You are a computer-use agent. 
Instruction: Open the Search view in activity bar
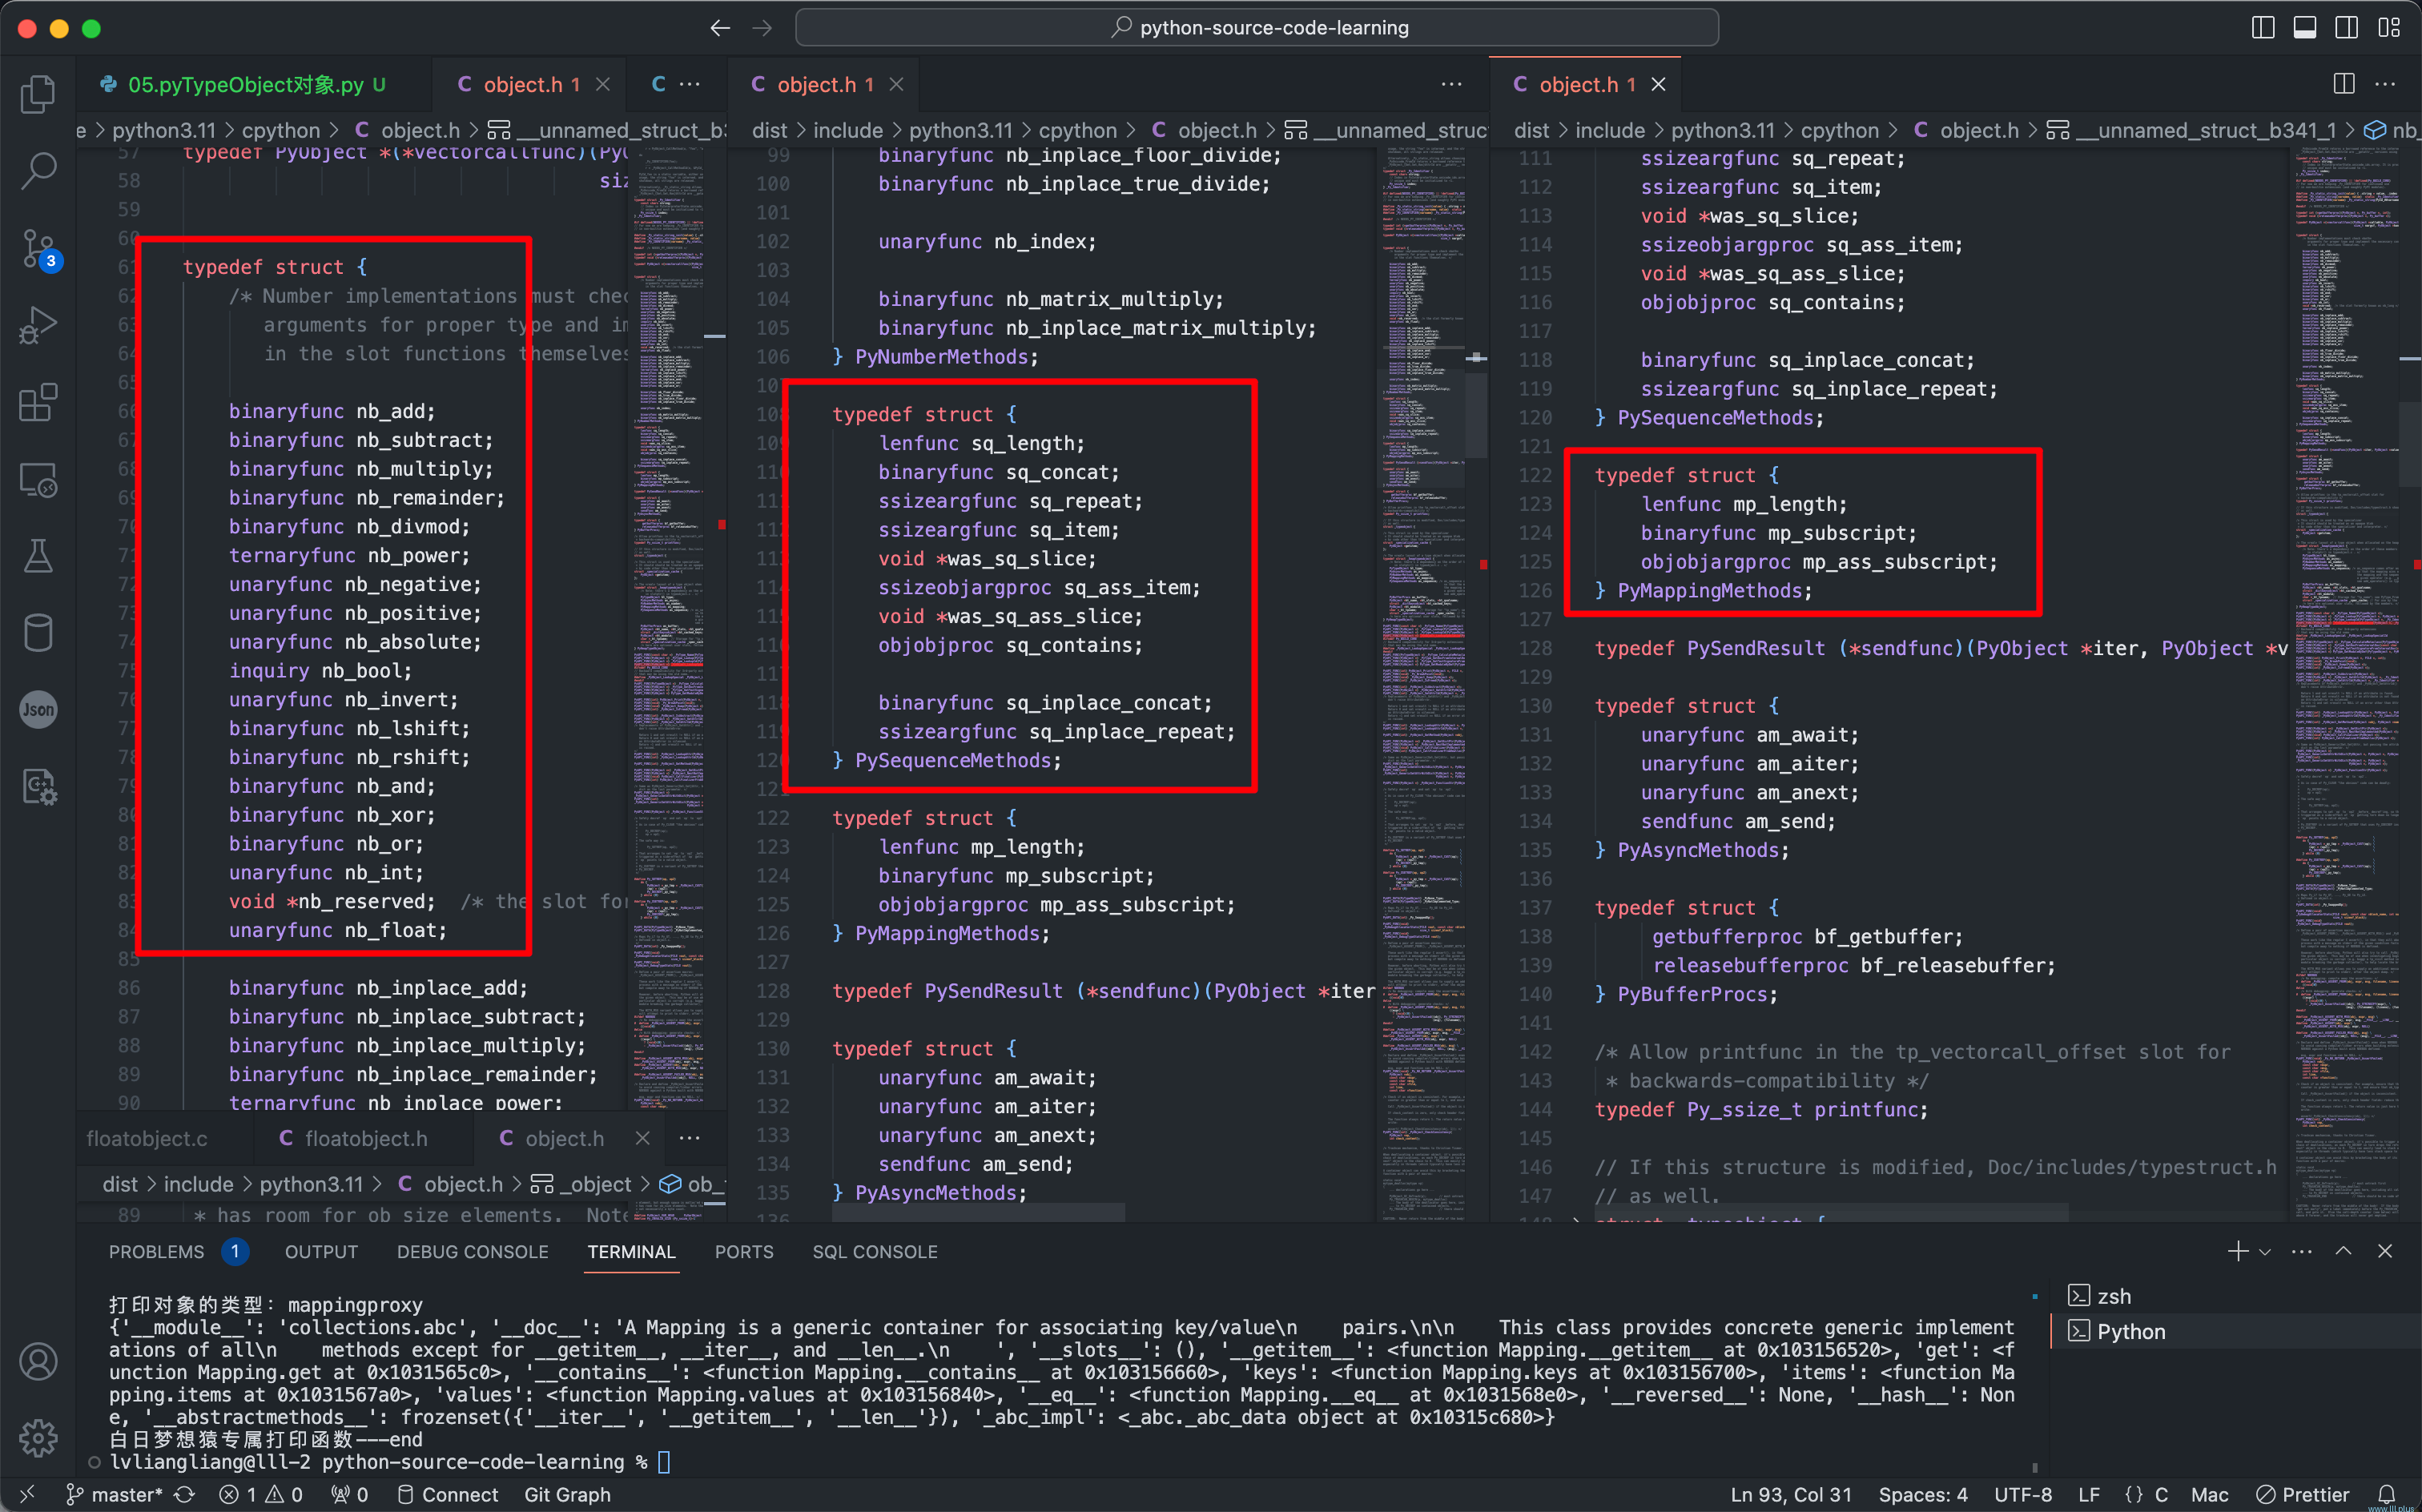38,171
